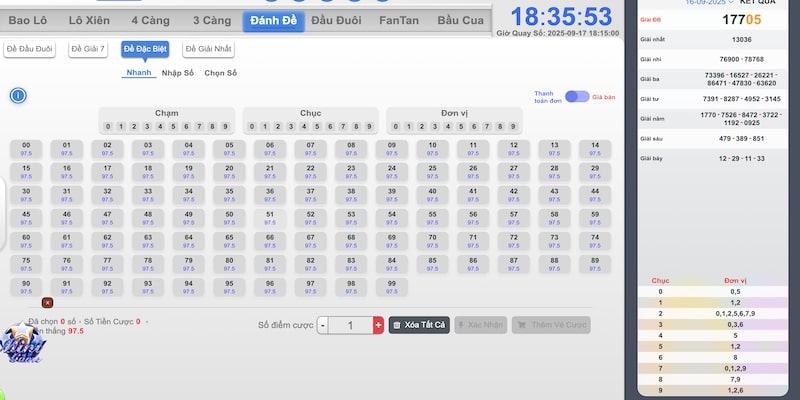
Task: Click the Xác Nhận confirm button
Action: [x=480, y=325]
